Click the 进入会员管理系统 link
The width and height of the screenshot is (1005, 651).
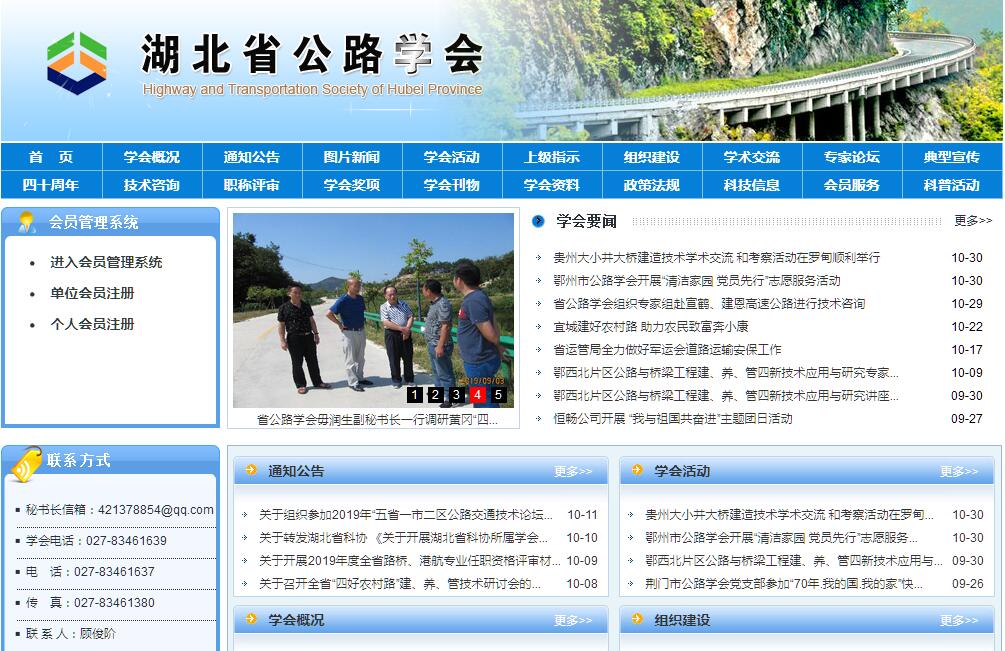coord(106,262)
